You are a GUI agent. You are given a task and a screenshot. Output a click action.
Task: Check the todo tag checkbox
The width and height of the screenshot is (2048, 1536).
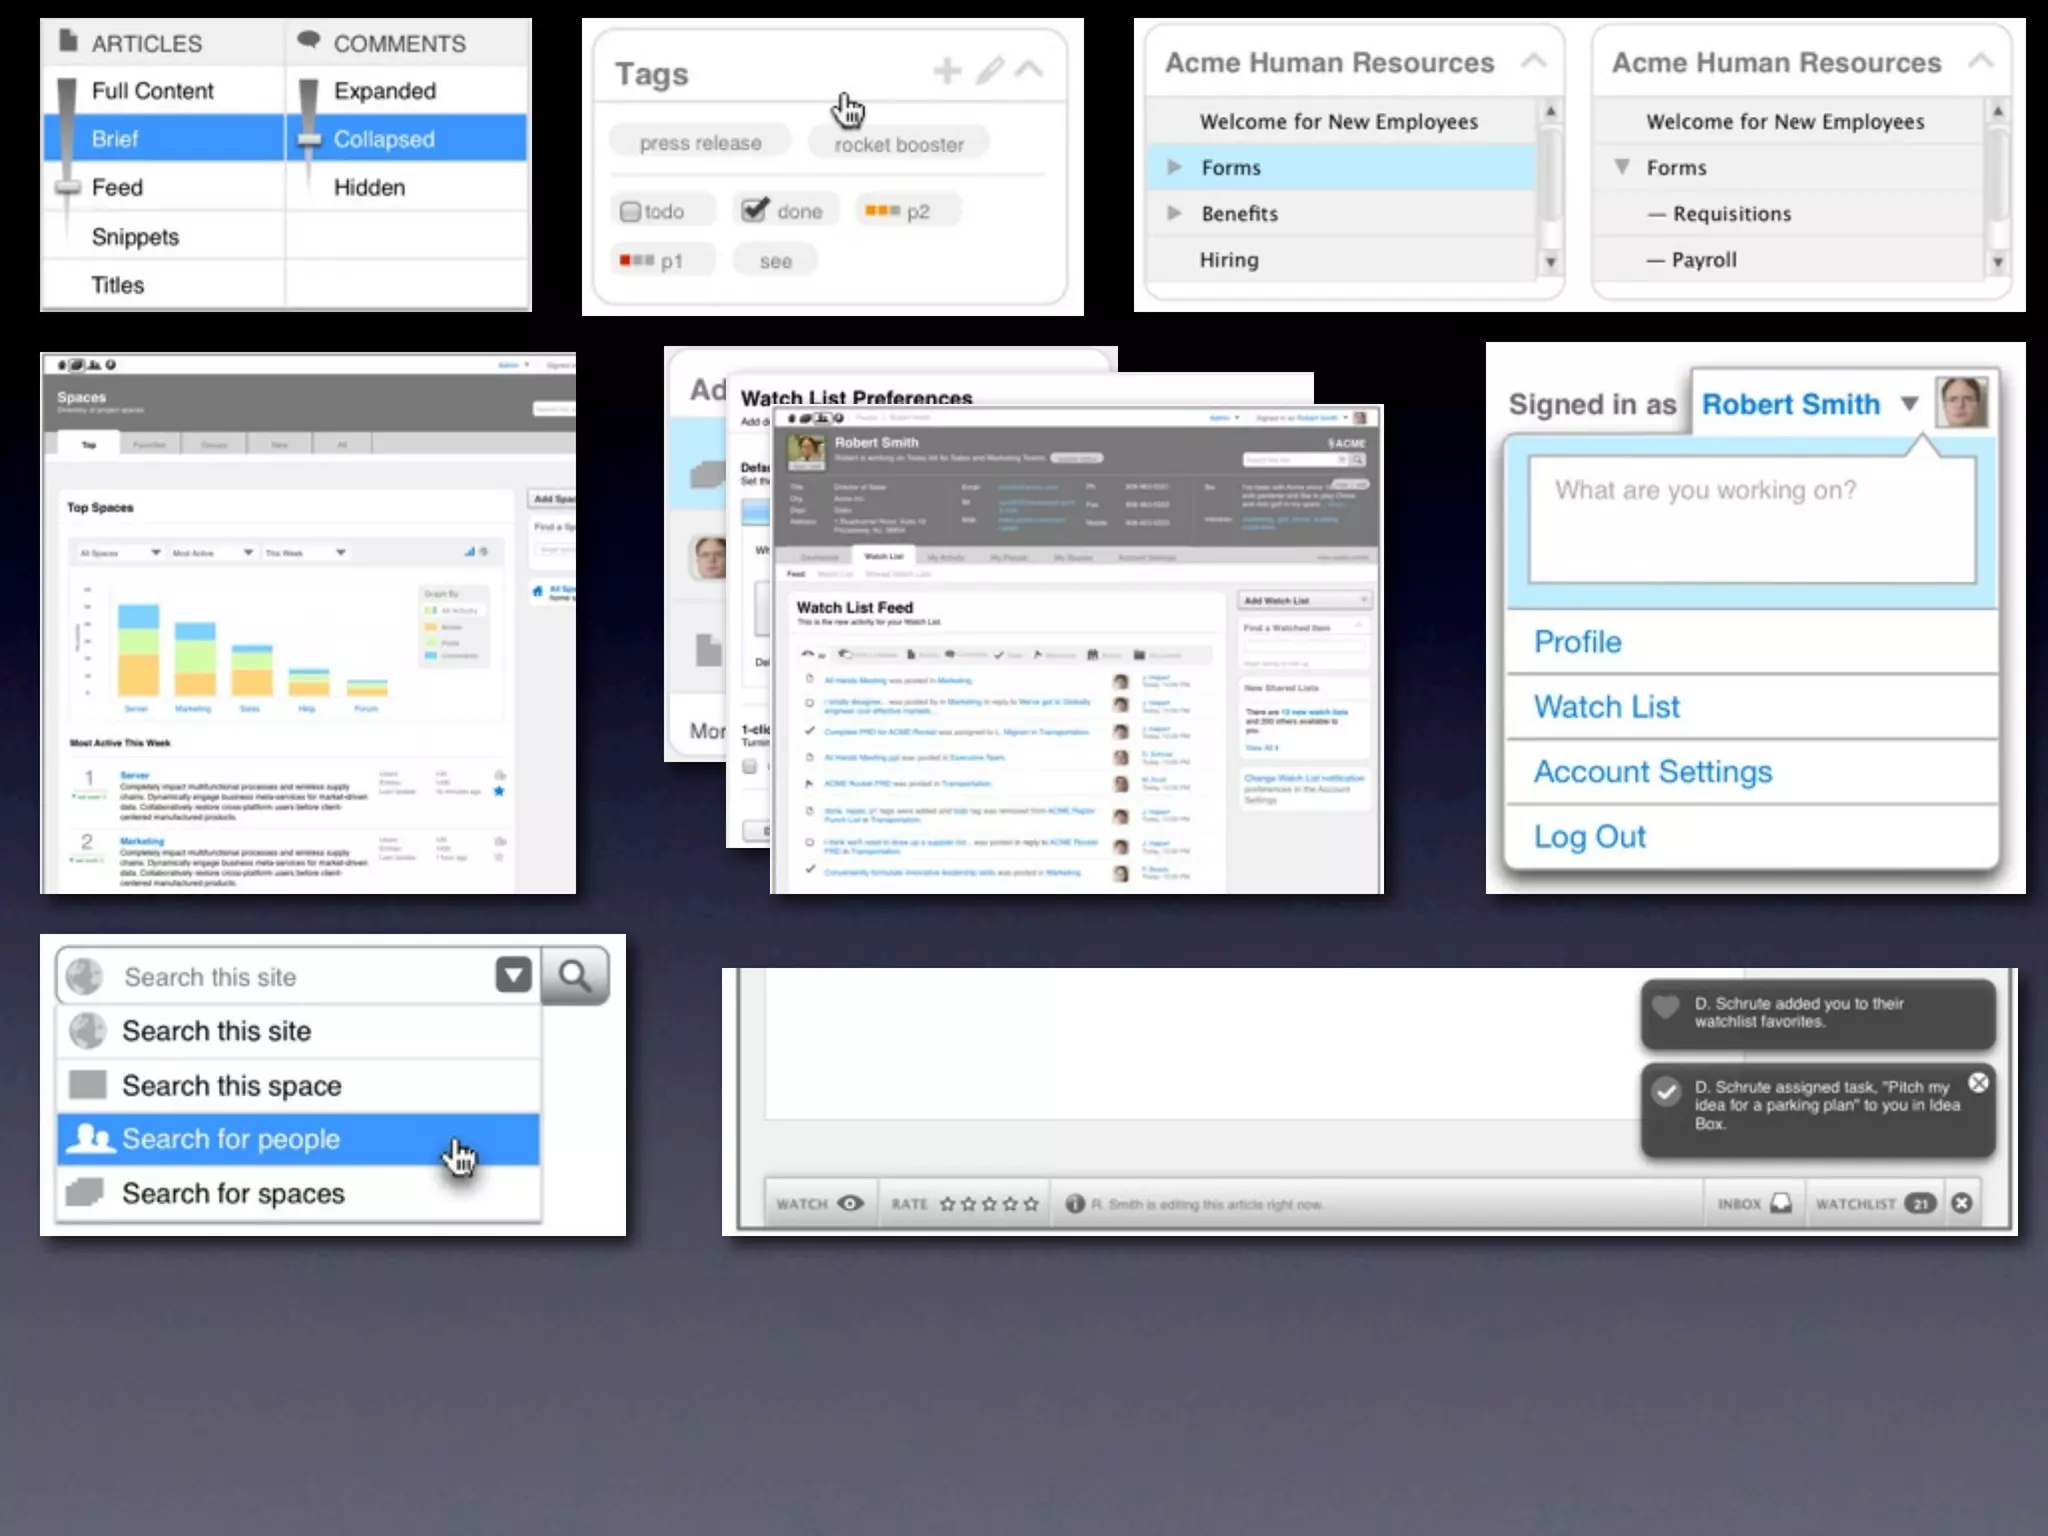click(x=630, y=211)
